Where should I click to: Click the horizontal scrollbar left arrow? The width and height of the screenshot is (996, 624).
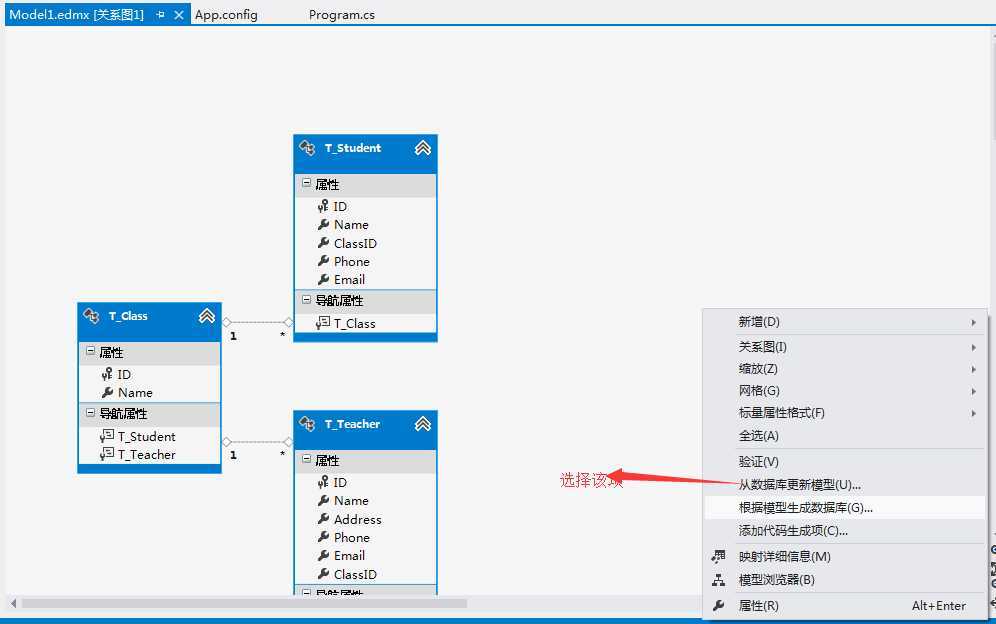[13, 603]
